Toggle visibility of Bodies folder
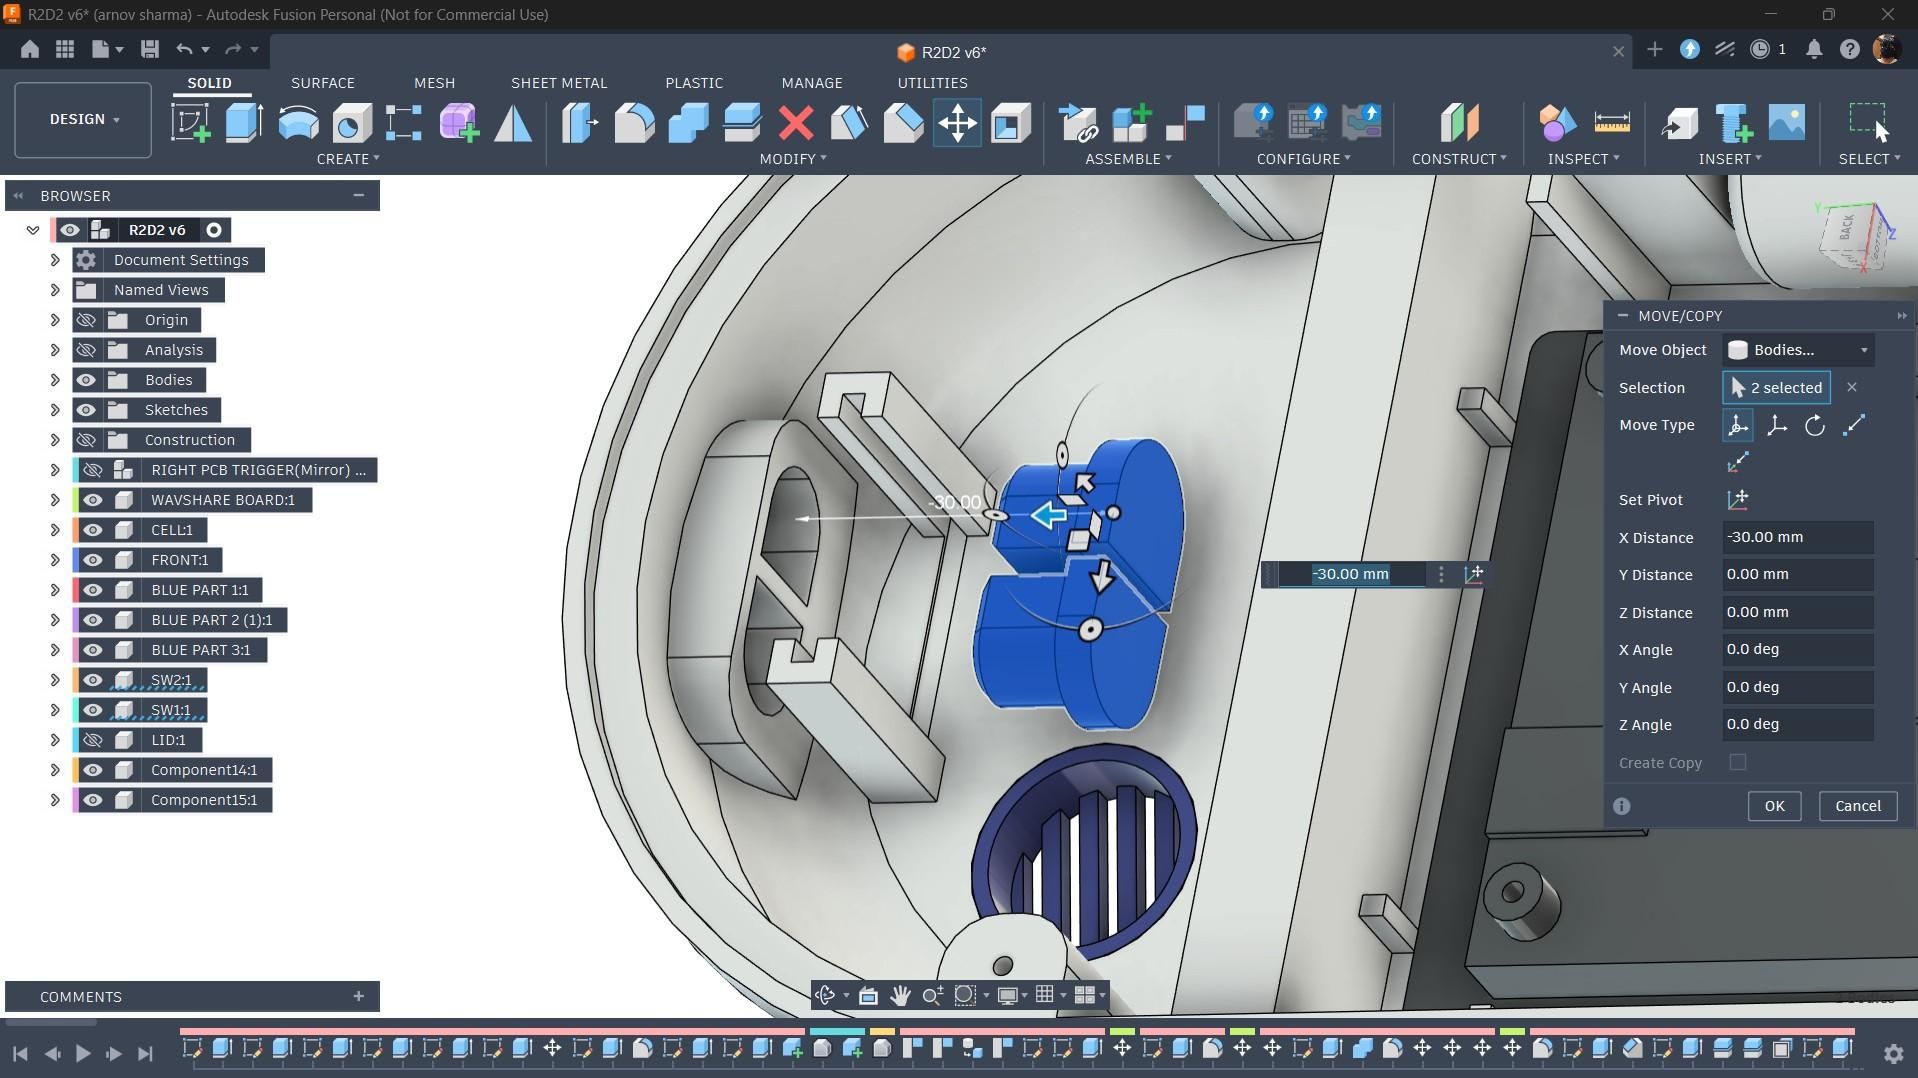The width and height of the screenshot is (1918, 1078). pyautogui.click(x=86, y=380)
